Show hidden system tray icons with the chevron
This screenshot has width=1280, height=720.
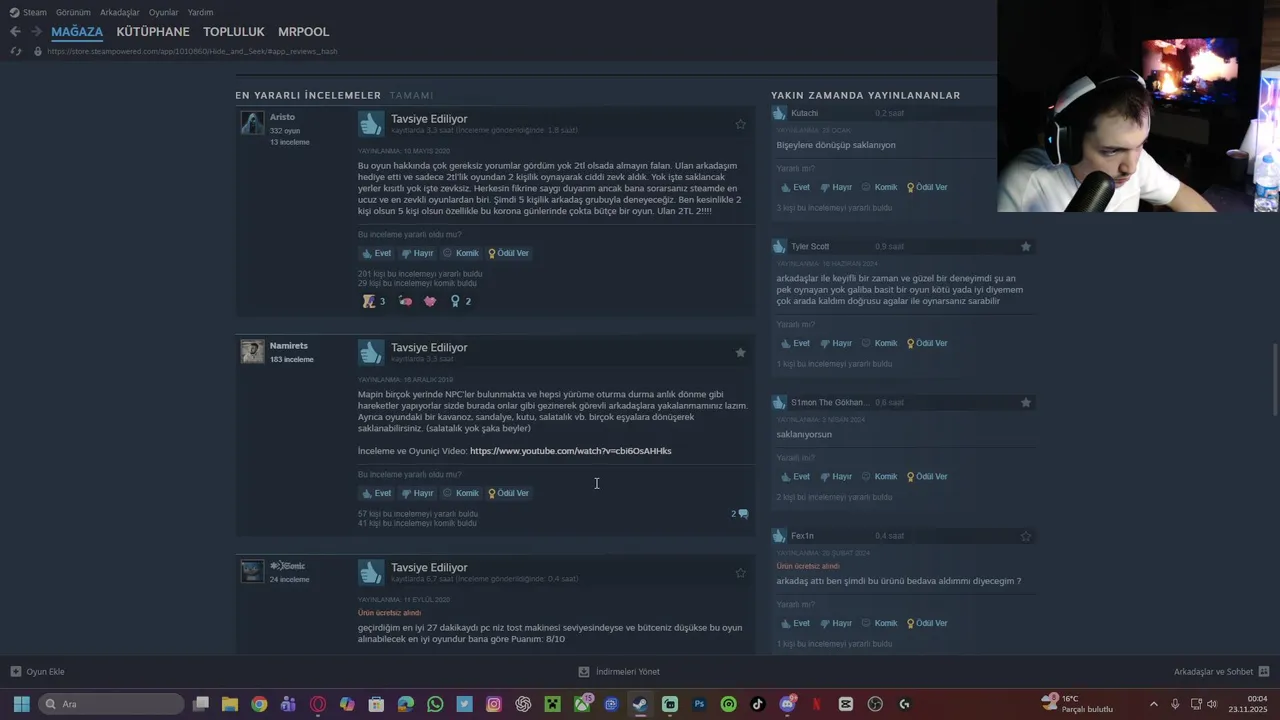click(1153, 704)
